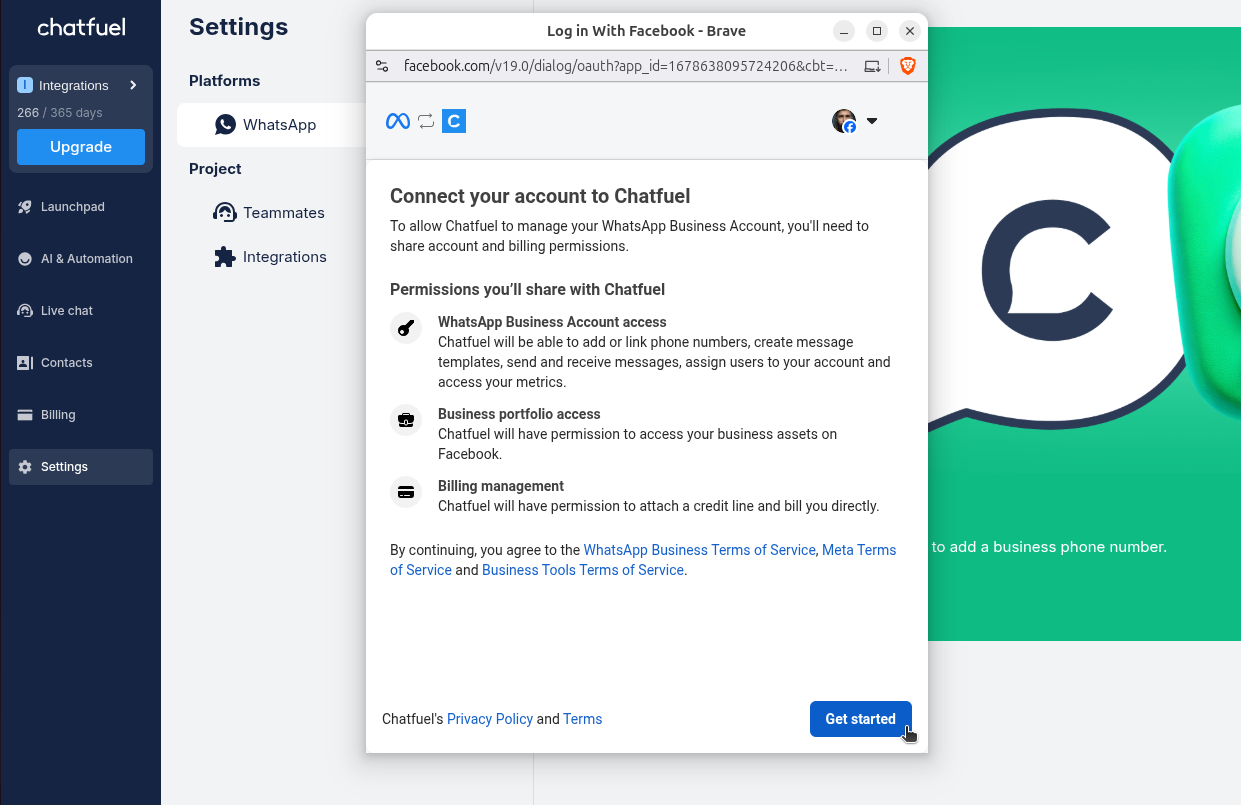Click the Chatfuel logo in sidebar
This screenshot has height=805, width=1241.
tap(81, 28)
